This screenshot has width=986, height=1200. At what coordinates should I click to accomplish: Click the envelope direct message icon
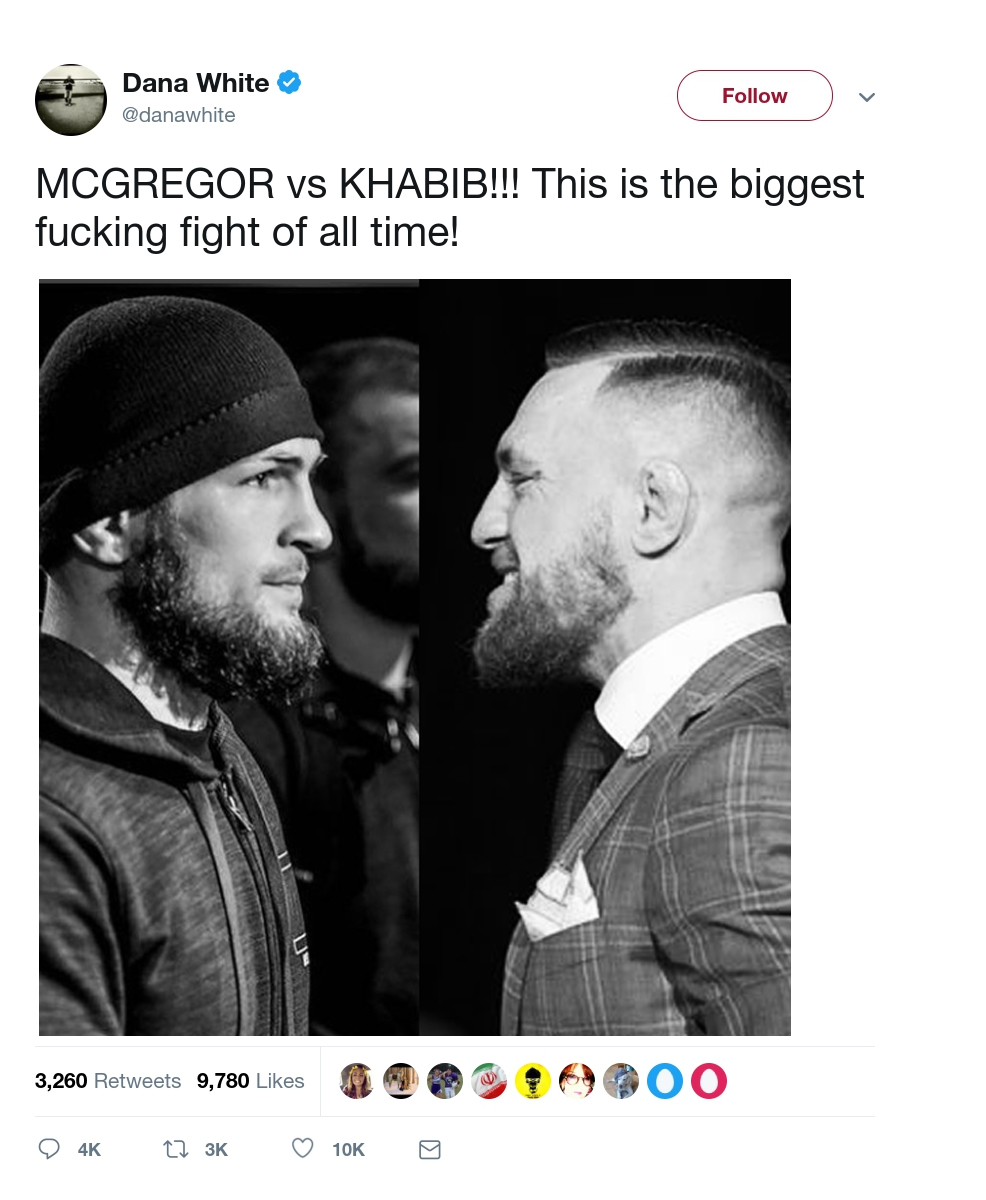(x=429, y=1150)
